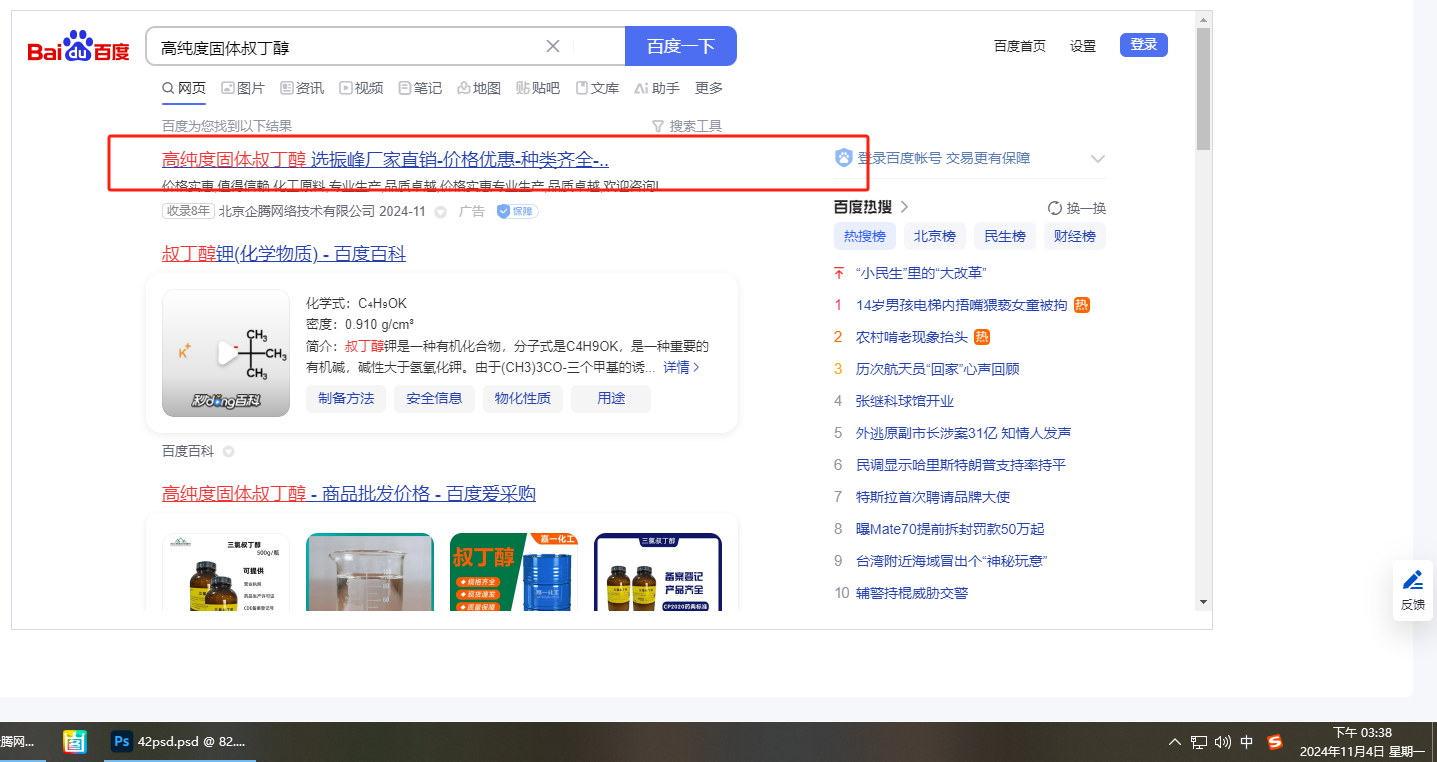Open dropdown arrow beside 2024-11 ad source
The image size is (1437, 762).
point(440,212)
